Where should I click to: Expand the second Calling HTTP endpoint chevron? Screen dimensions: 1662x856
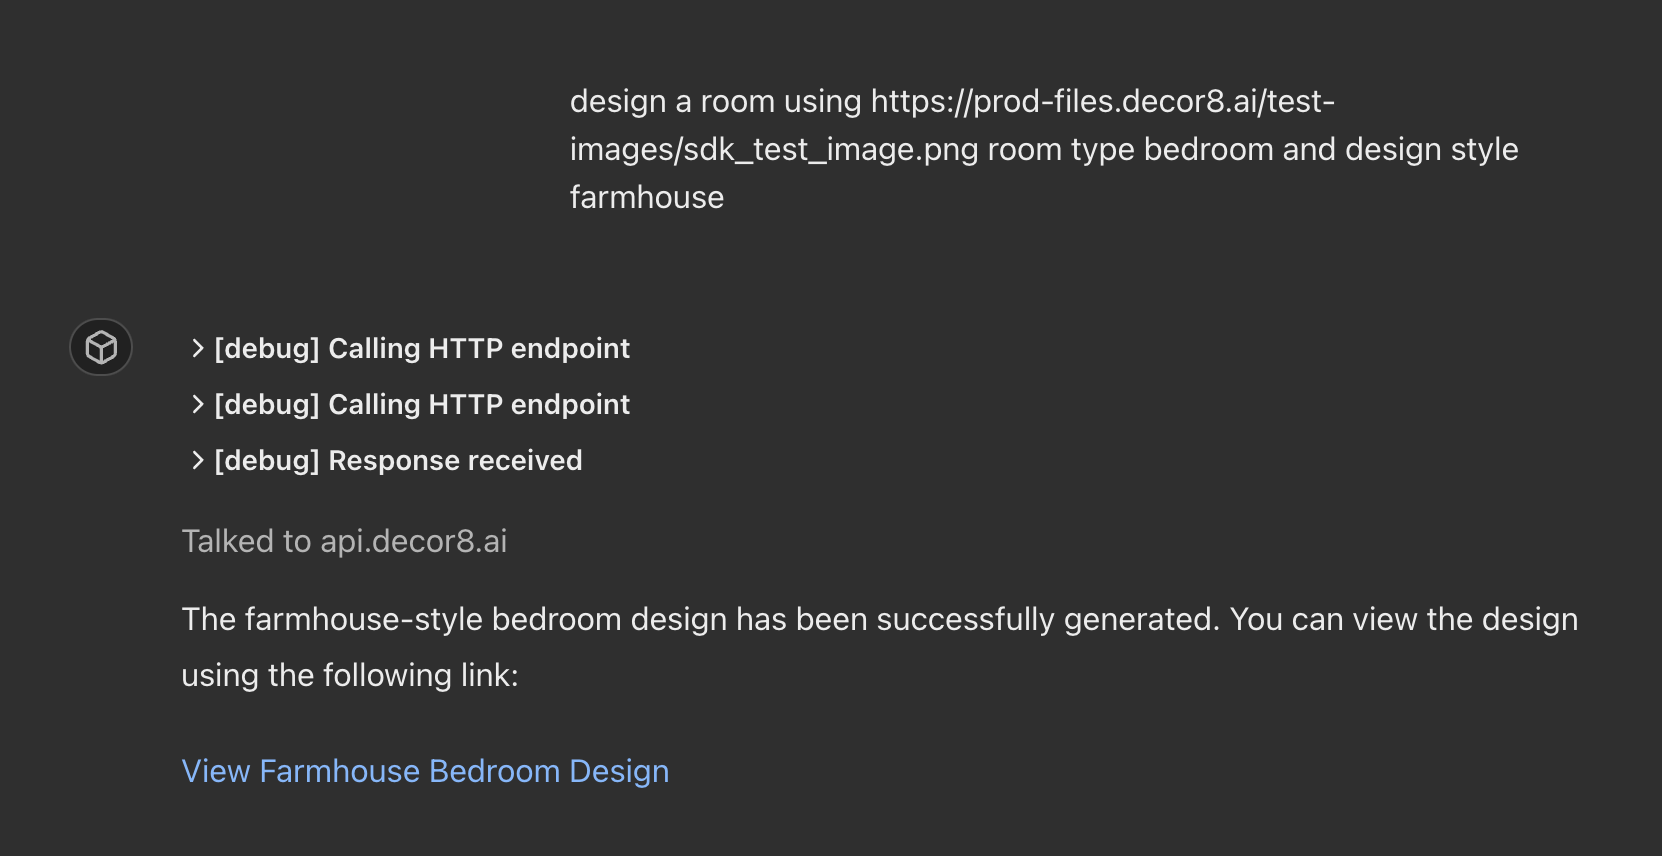197,404
